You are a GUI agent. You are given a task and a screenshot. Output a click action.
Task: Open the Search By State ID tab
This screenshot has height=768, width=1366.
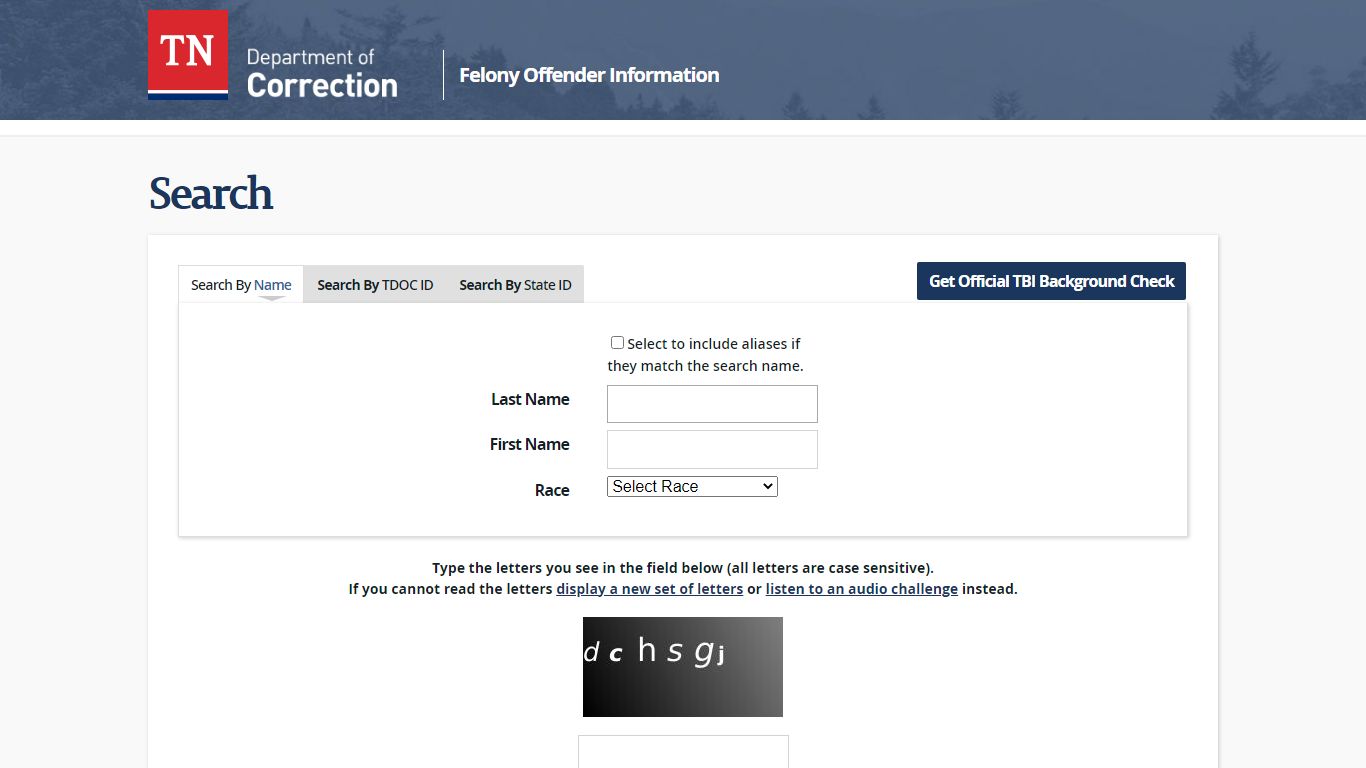tap(515, 285)
